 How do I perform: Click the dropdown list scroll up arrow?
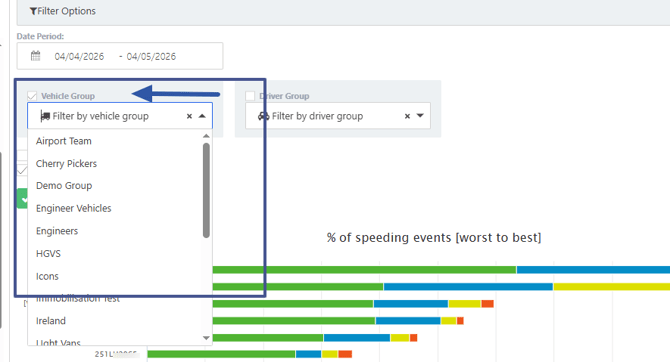[x=206, y=136]
